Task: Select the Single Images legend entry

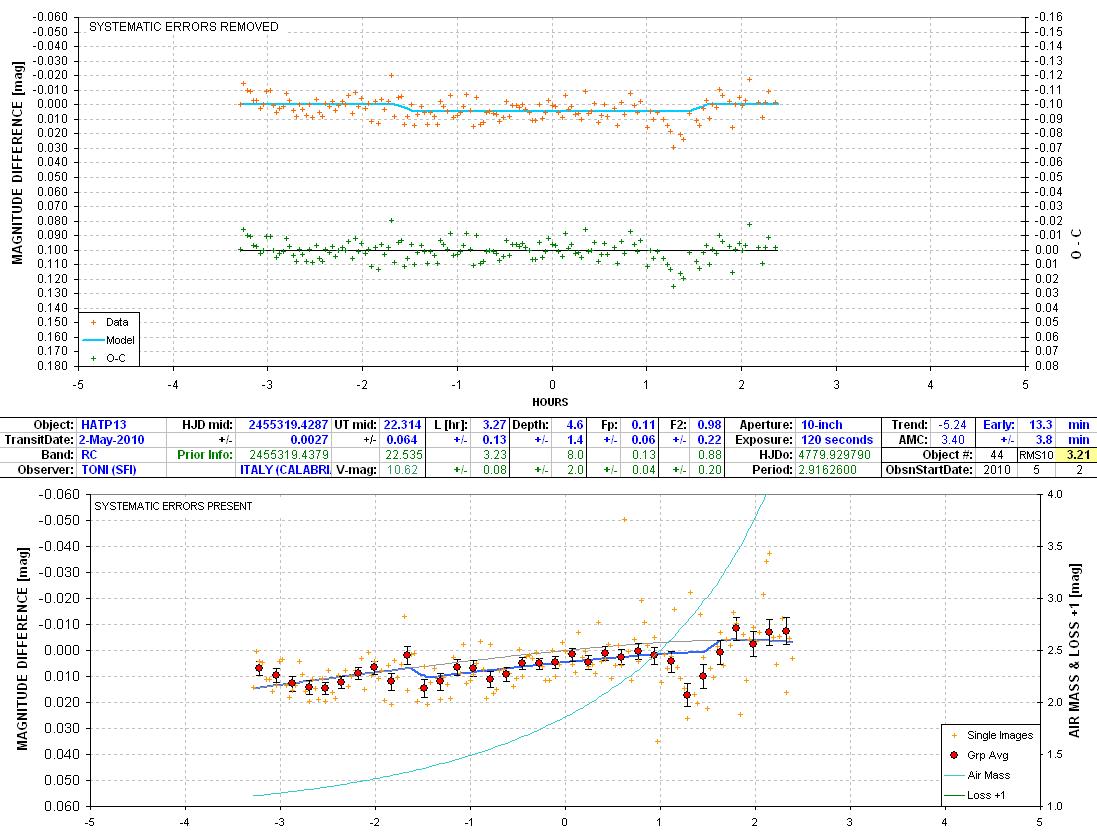Action: tap(992, 735)
